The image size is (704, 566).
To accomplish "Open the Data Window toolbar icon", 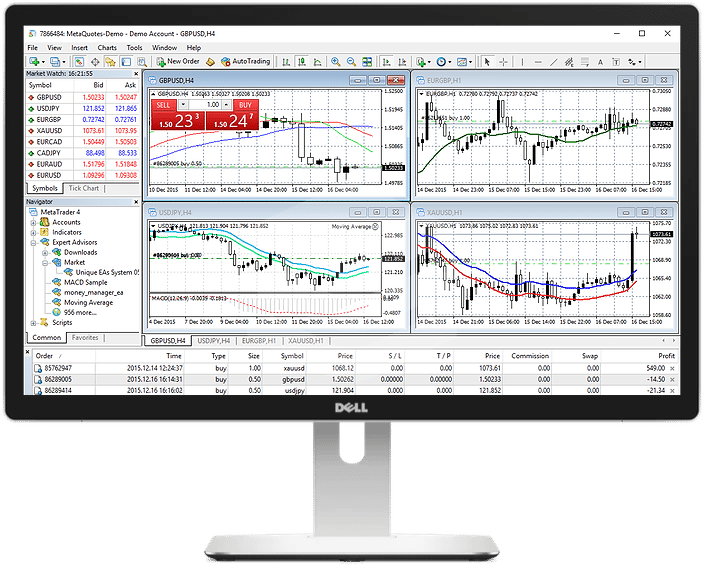I will (95, 61).
